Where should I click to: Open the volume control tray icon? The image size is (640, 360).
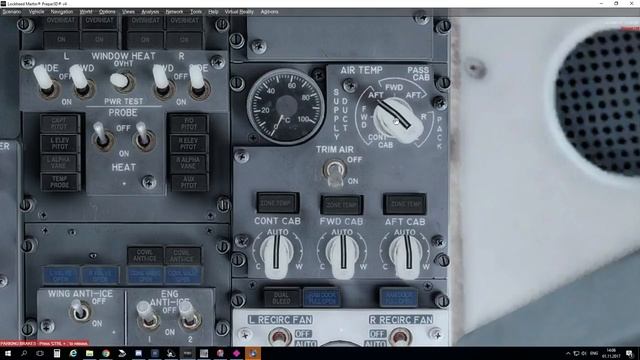pos(584,353)
